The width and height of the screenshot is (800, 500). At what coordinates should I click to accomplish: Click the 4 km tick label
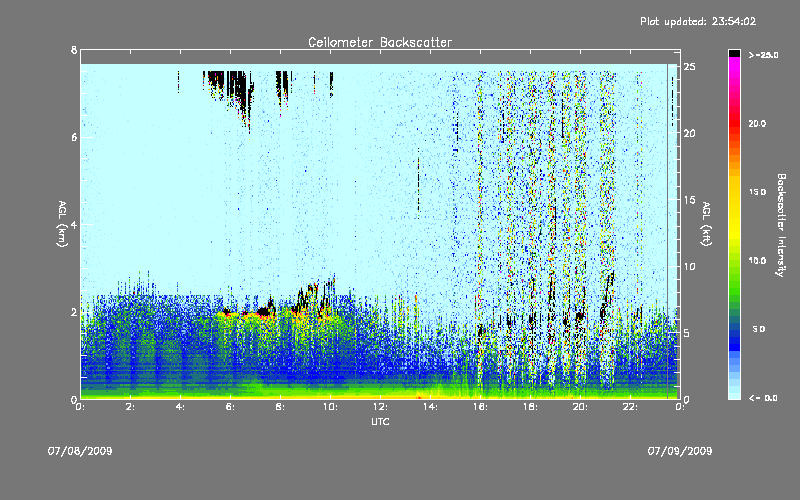74,224
